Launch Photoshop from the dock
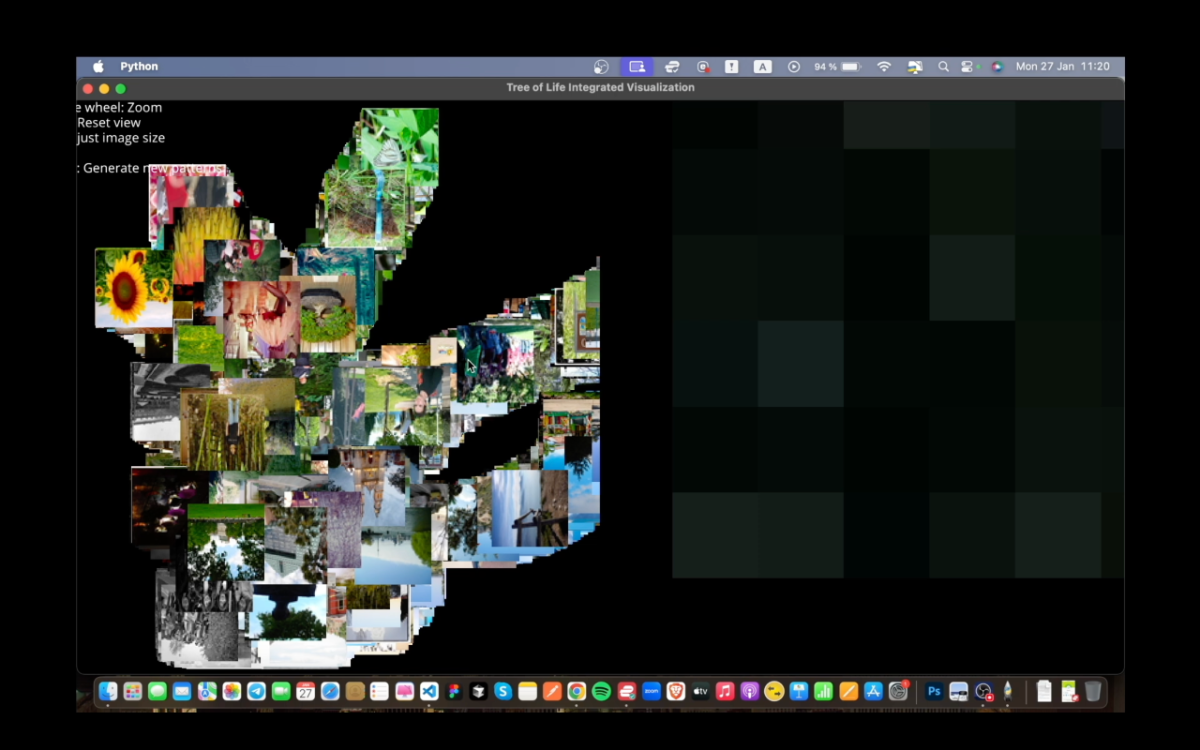Image resolution: width=1200 pixels, height=750 pixels. [x=934, y=691]
